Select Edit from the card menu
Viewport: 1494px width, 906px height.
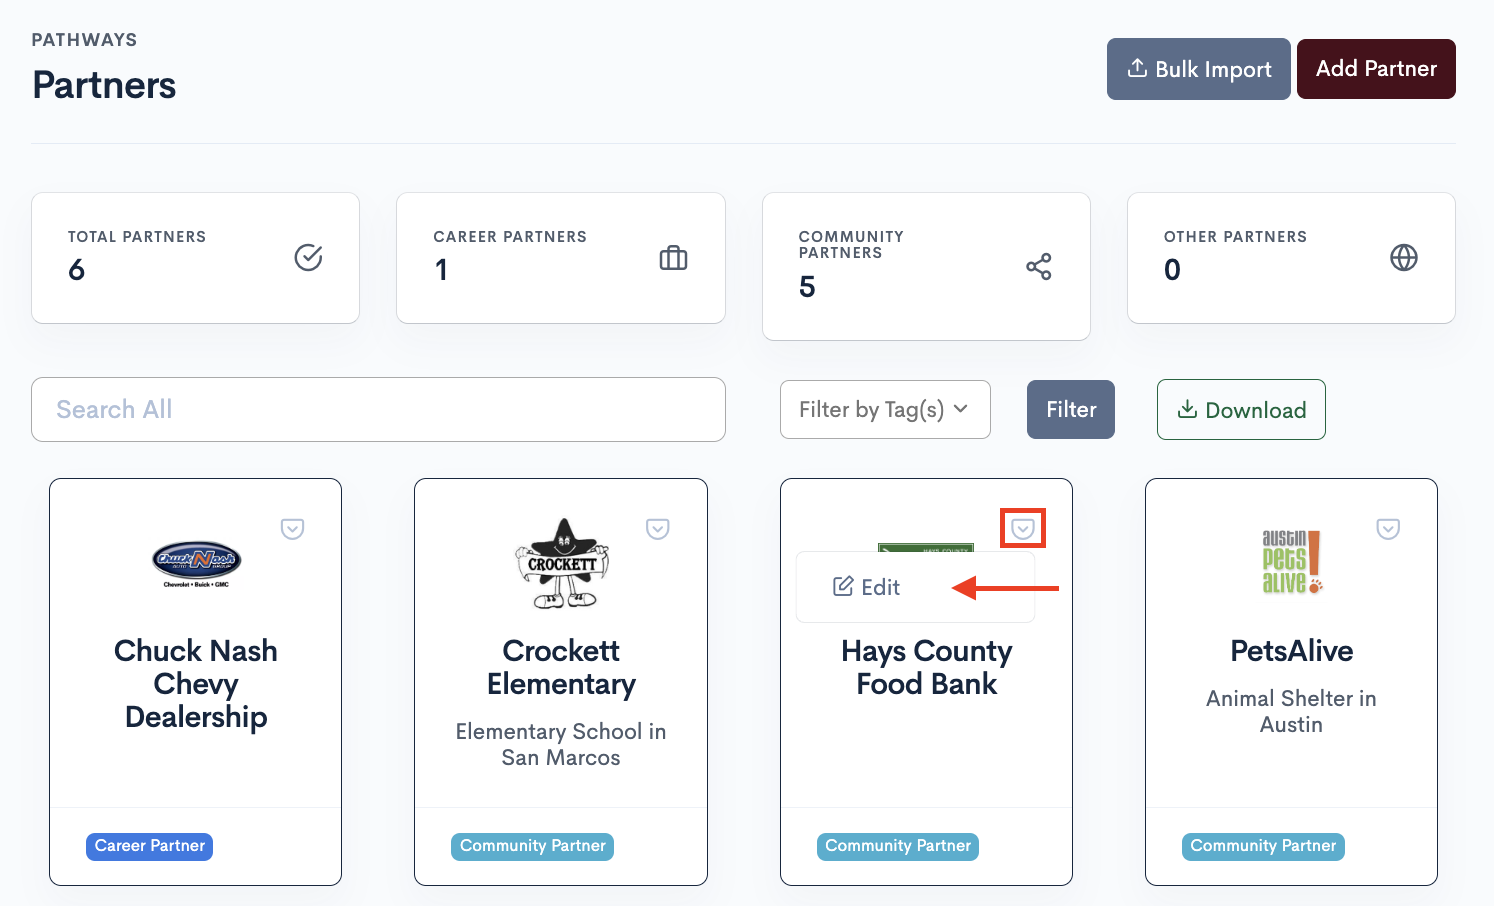(867, 587)
